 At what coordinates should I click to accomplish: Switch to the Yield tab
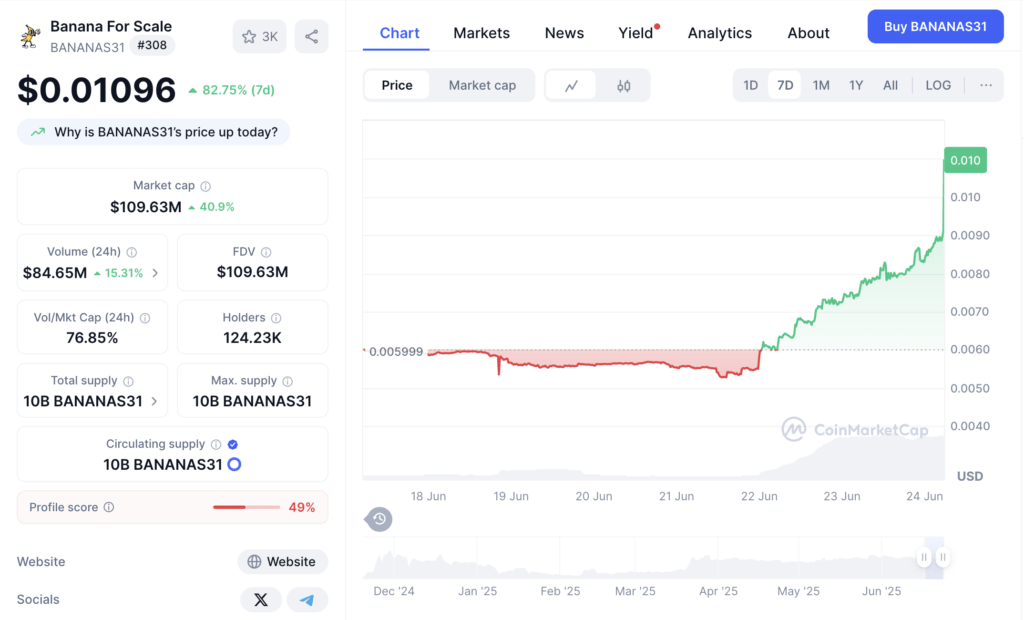click(637, 33)
